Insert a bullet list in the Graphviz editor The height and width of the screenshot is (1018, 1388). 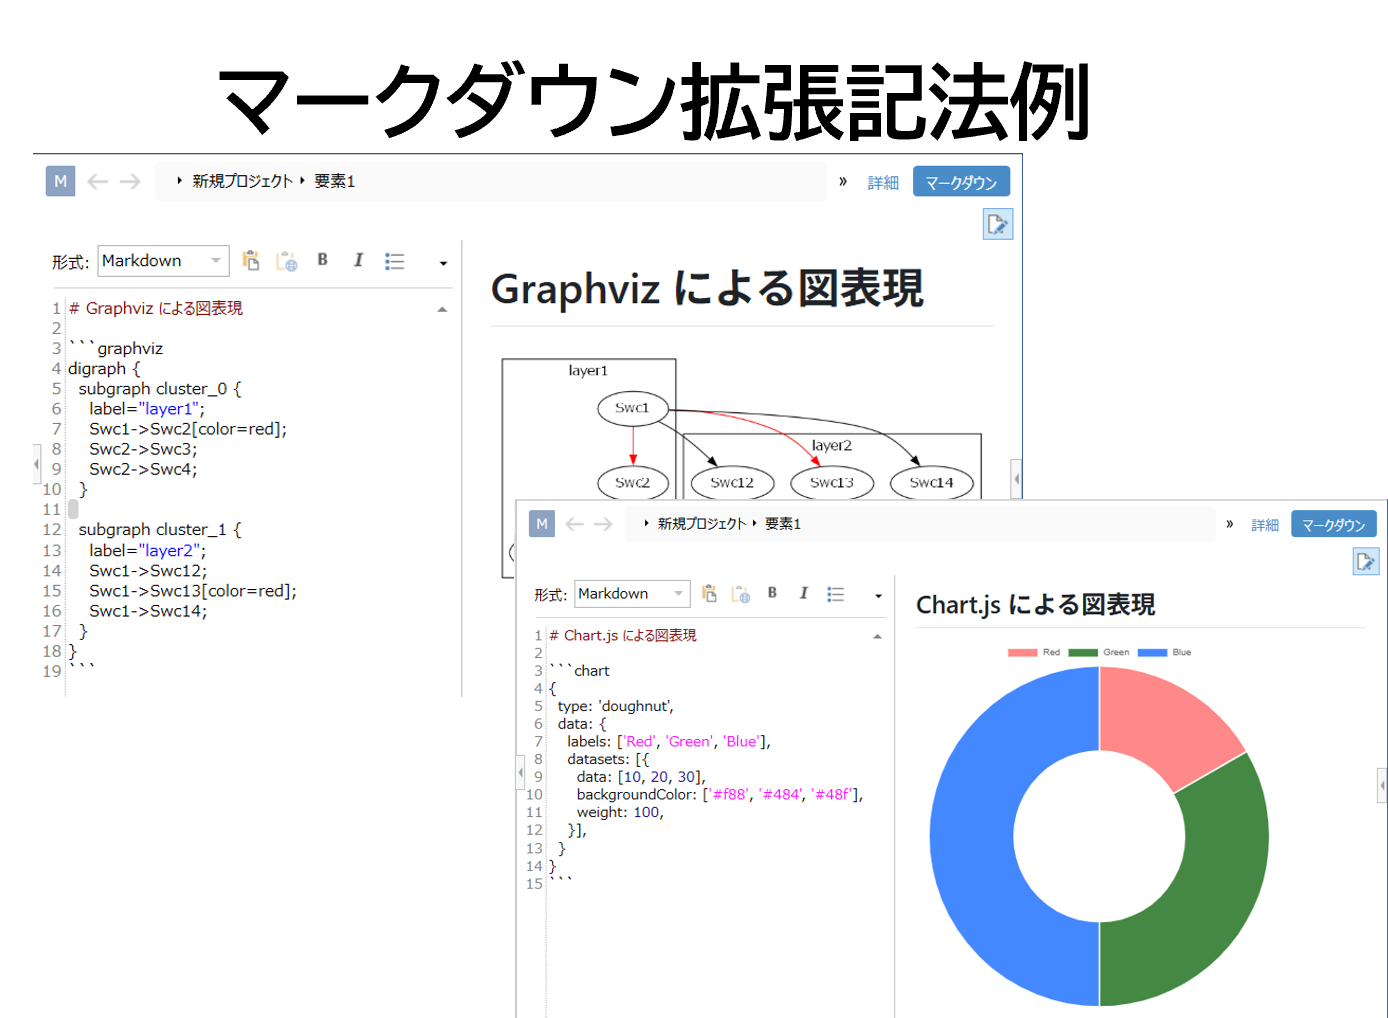[395, 261]
